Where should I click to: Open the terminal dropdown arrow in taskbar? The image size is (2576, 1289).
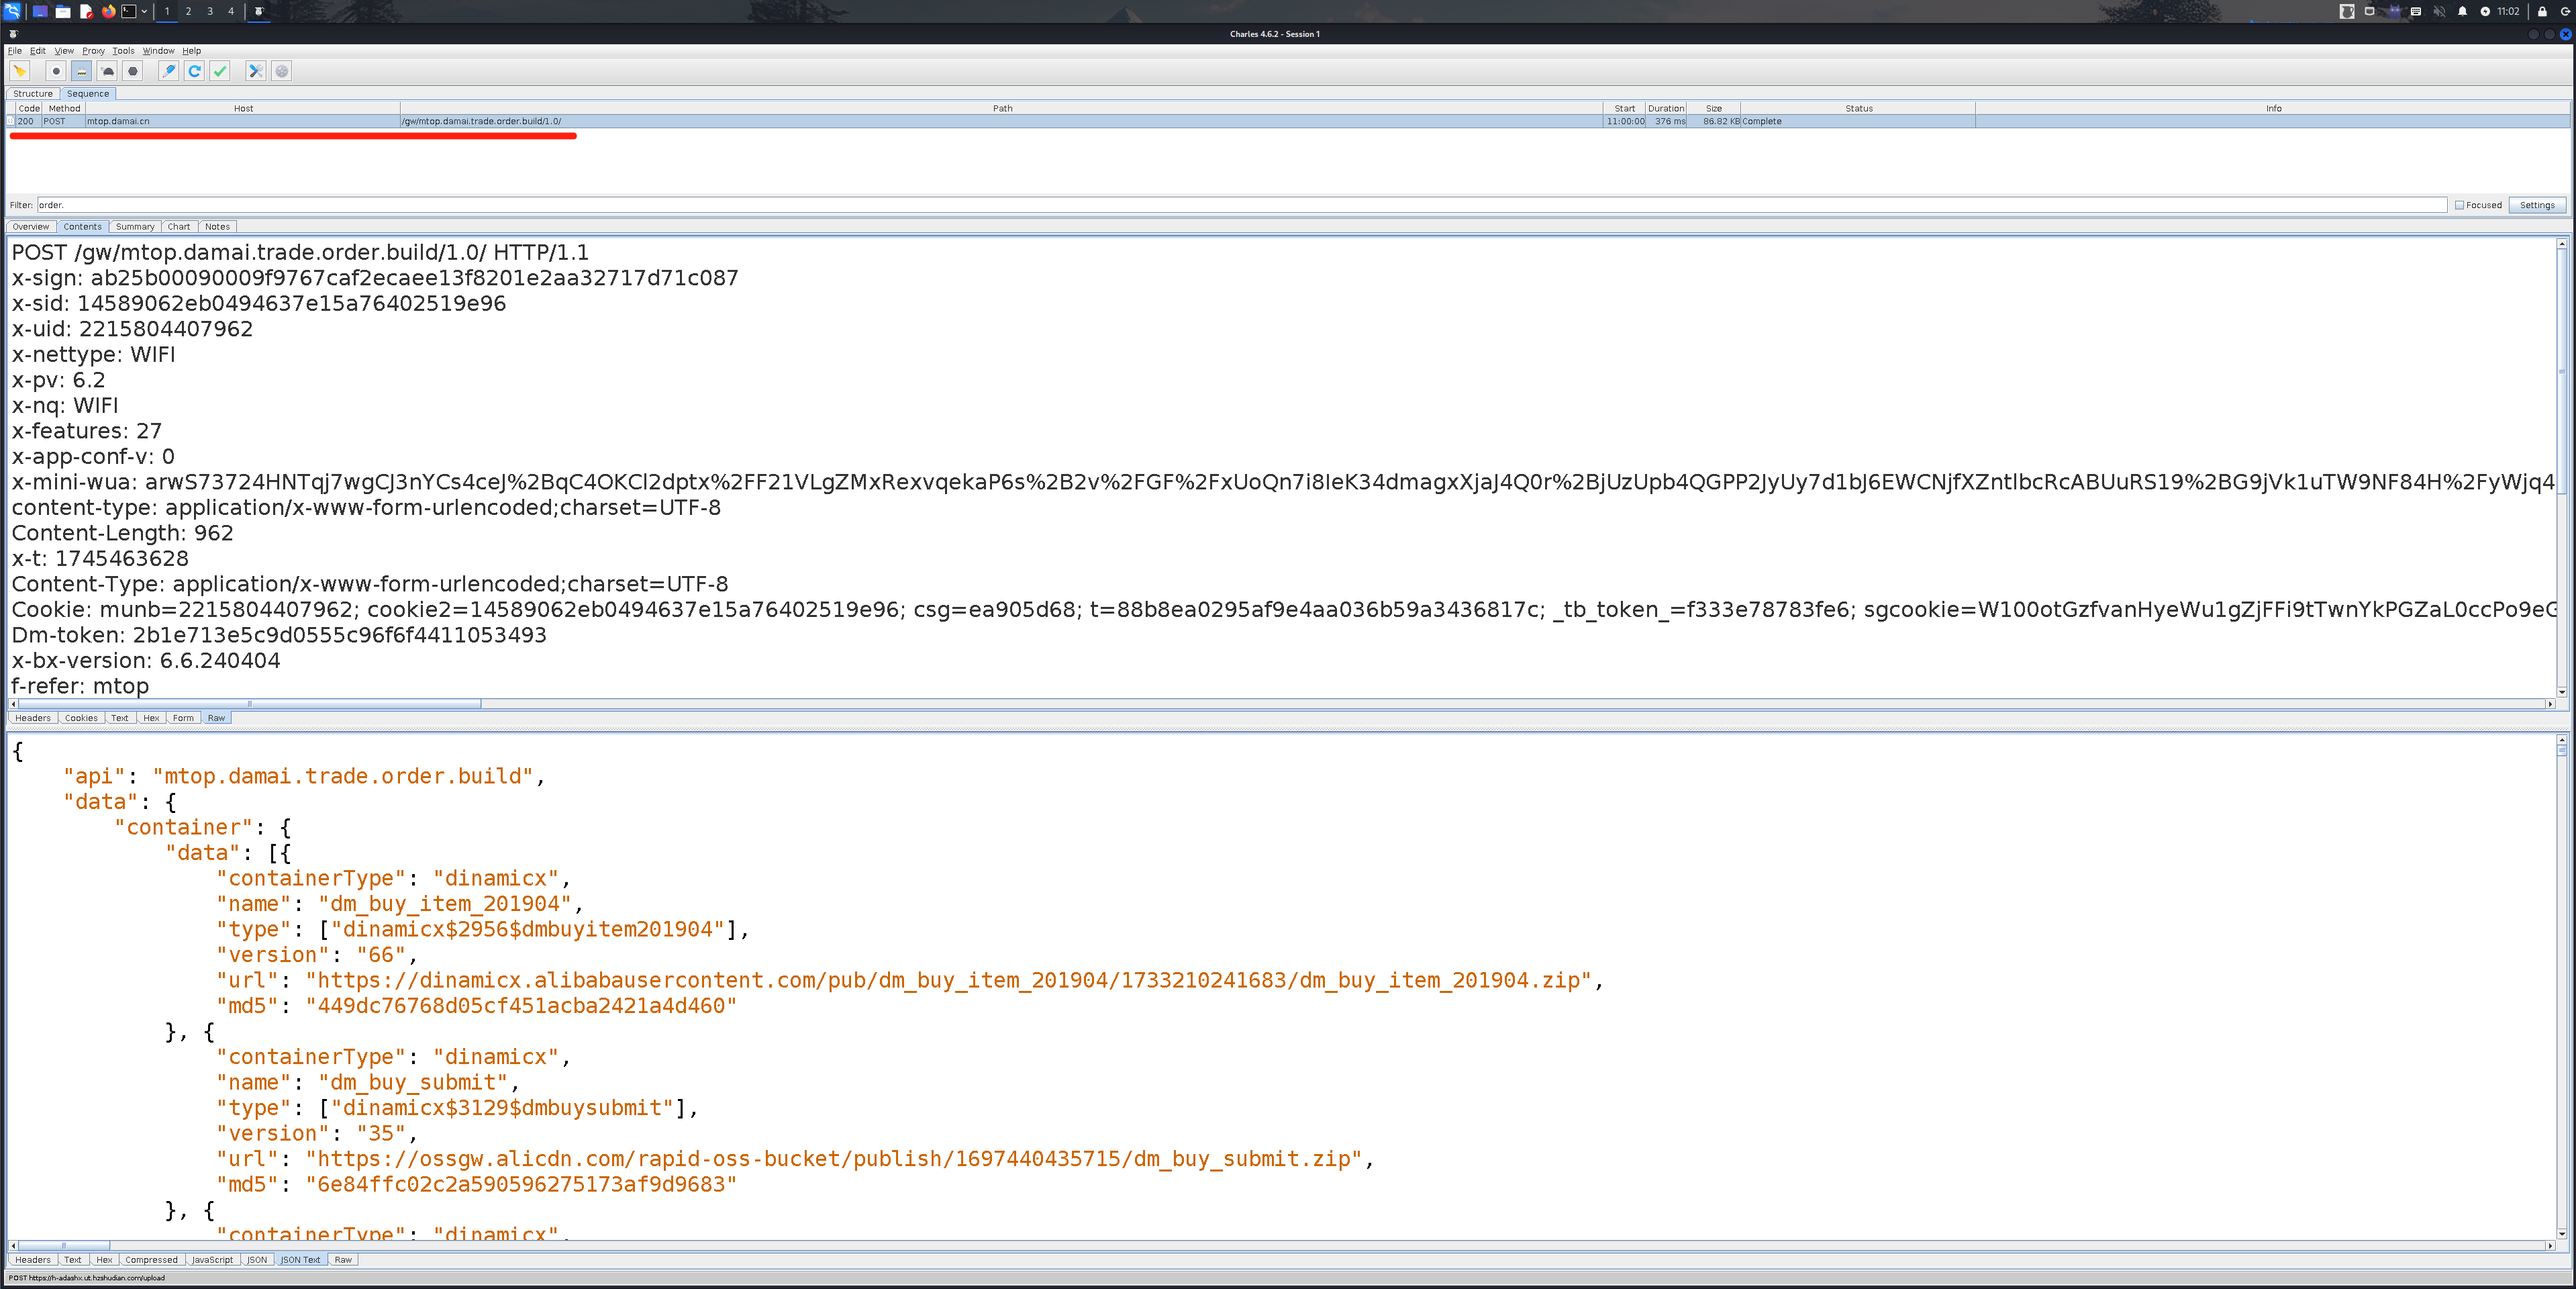[144, 11]
